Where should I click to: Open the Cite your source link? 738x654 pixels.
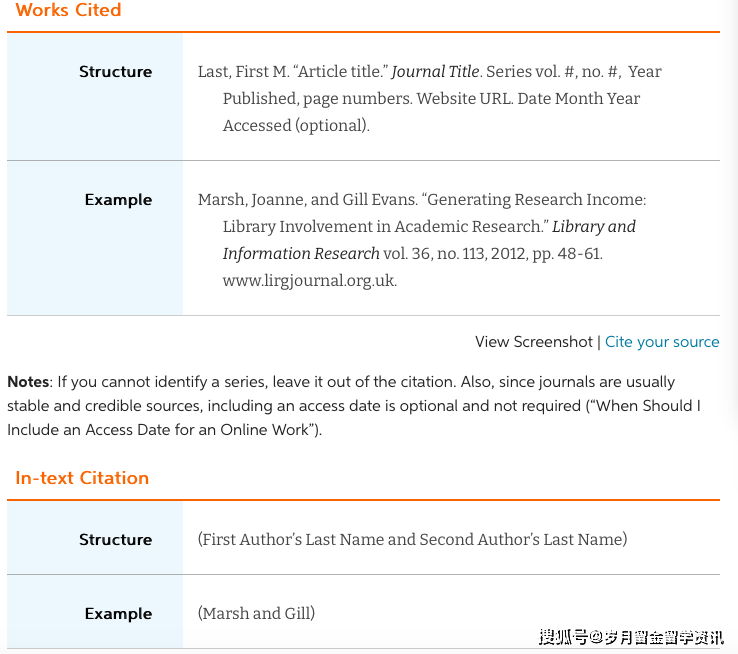coord(662,342)
